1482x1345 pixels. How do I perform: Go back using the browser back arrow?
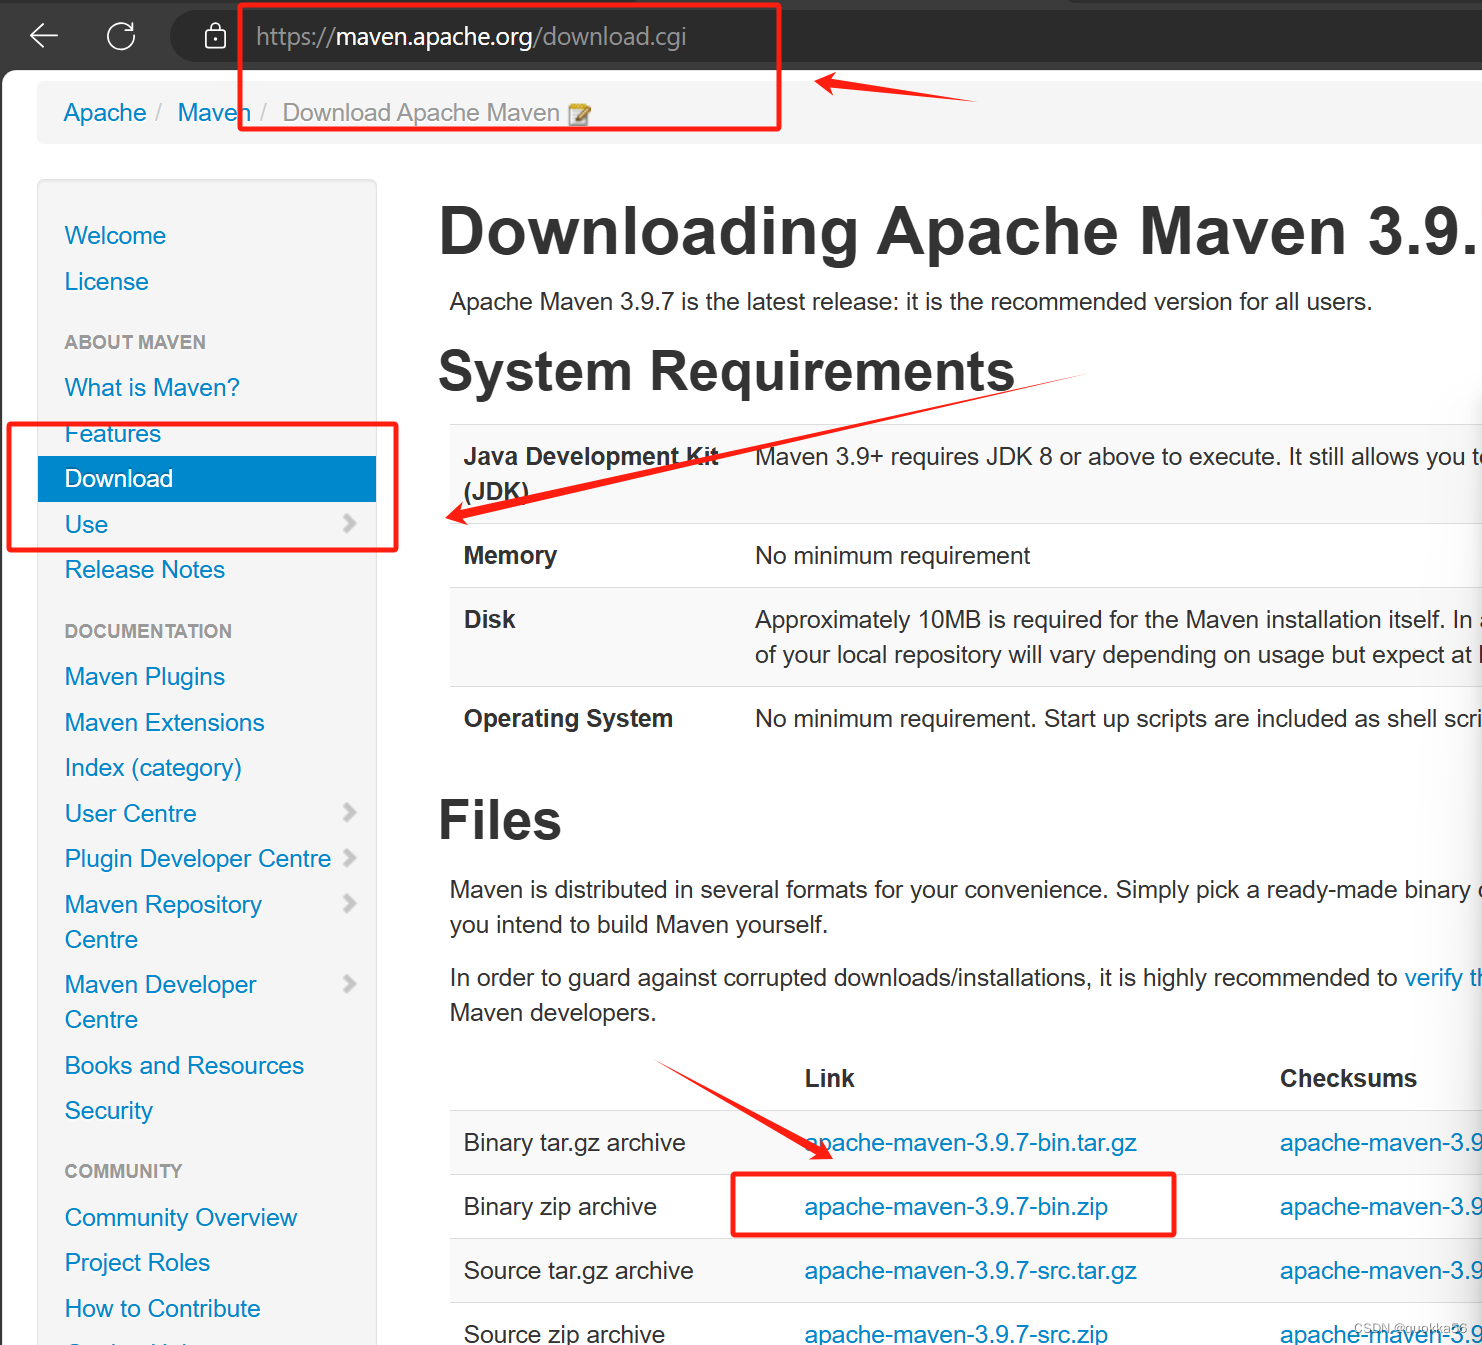click(x=44, y=36)
